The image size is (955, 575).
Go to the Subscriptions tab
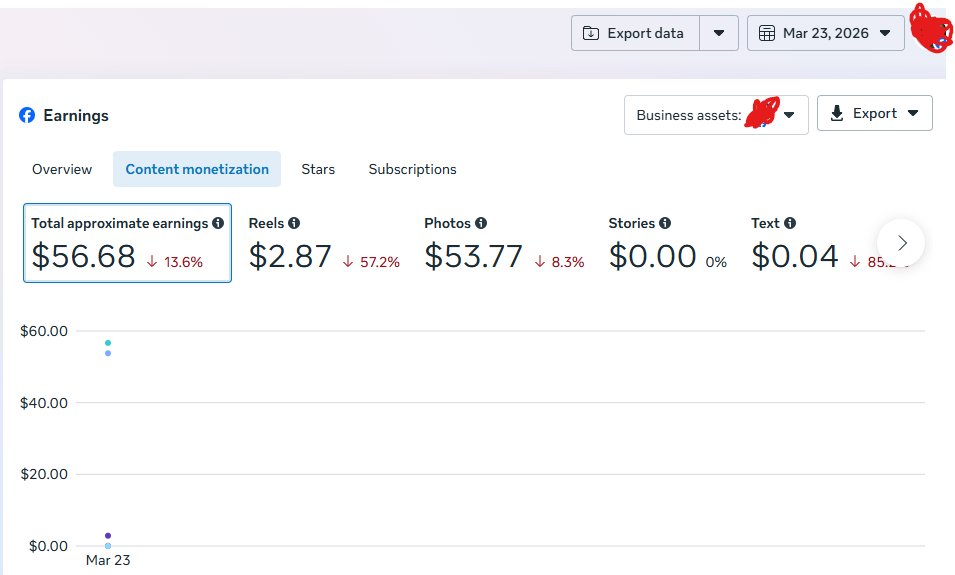[412, 169]
